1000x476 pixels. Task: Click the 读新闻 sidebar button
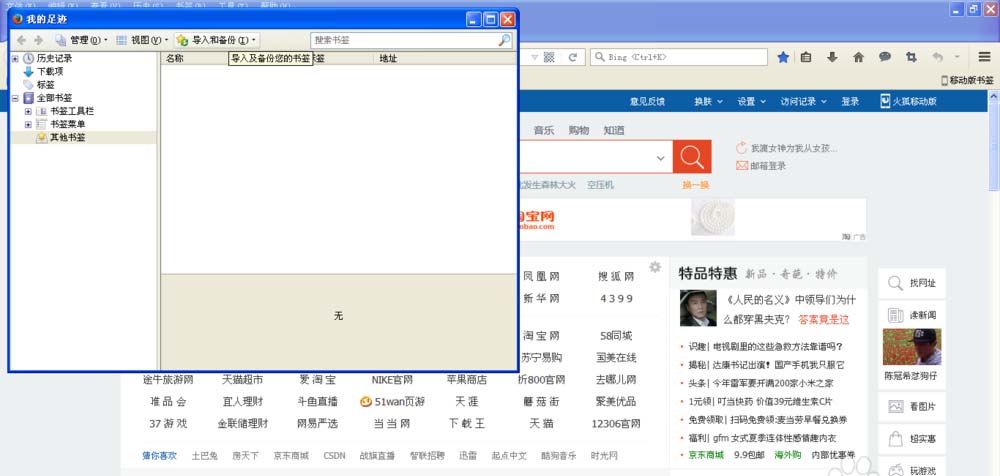click(912, 315)
